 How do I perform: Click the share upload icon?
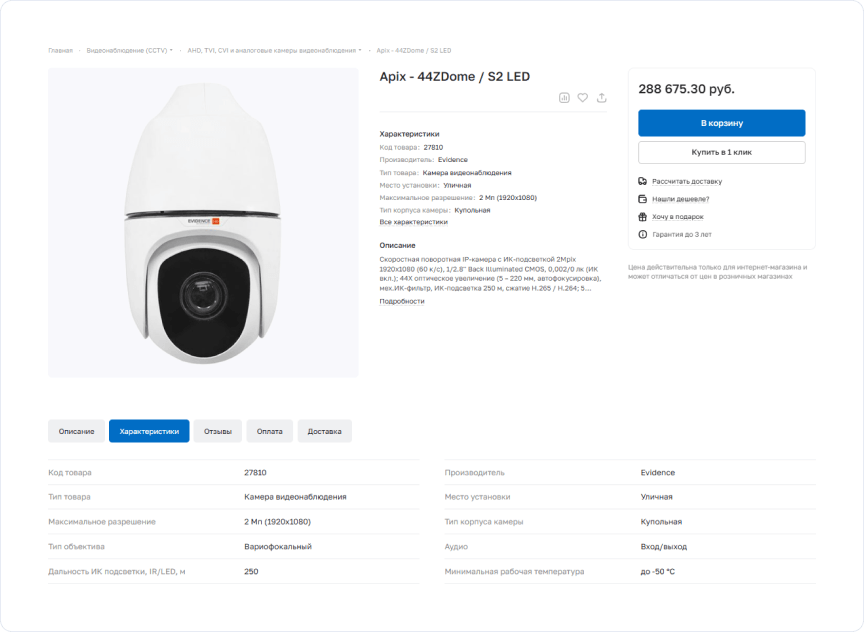pyautogui.click(x=601, y=98)
